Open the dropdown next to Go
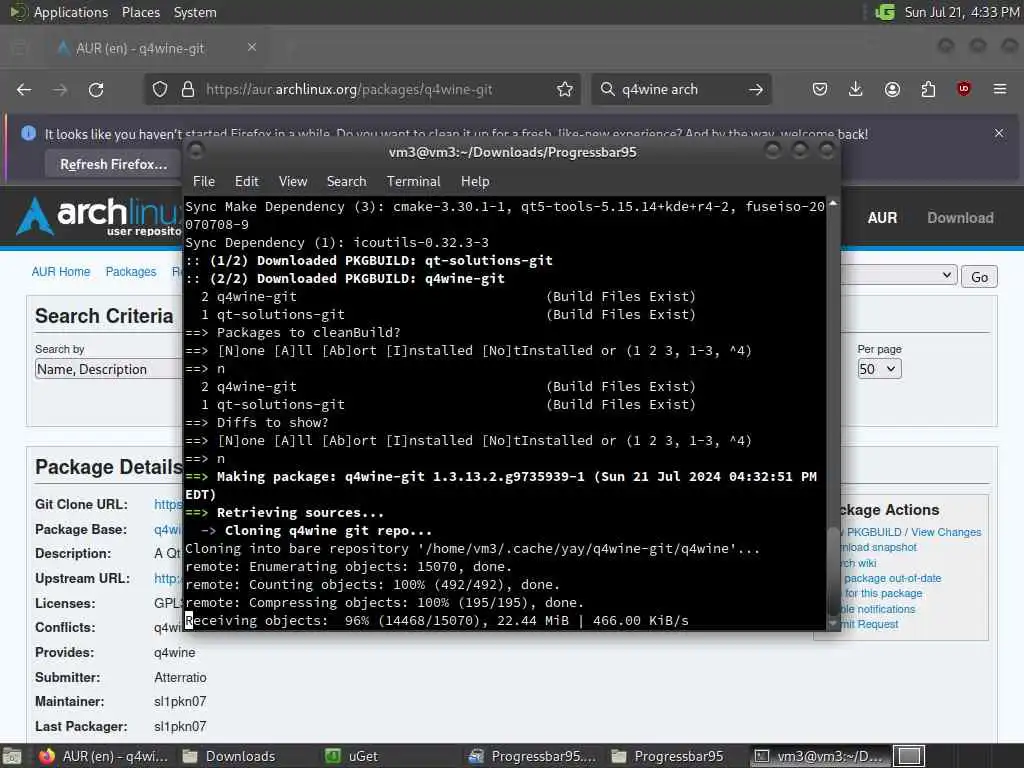 click(899, 276)
